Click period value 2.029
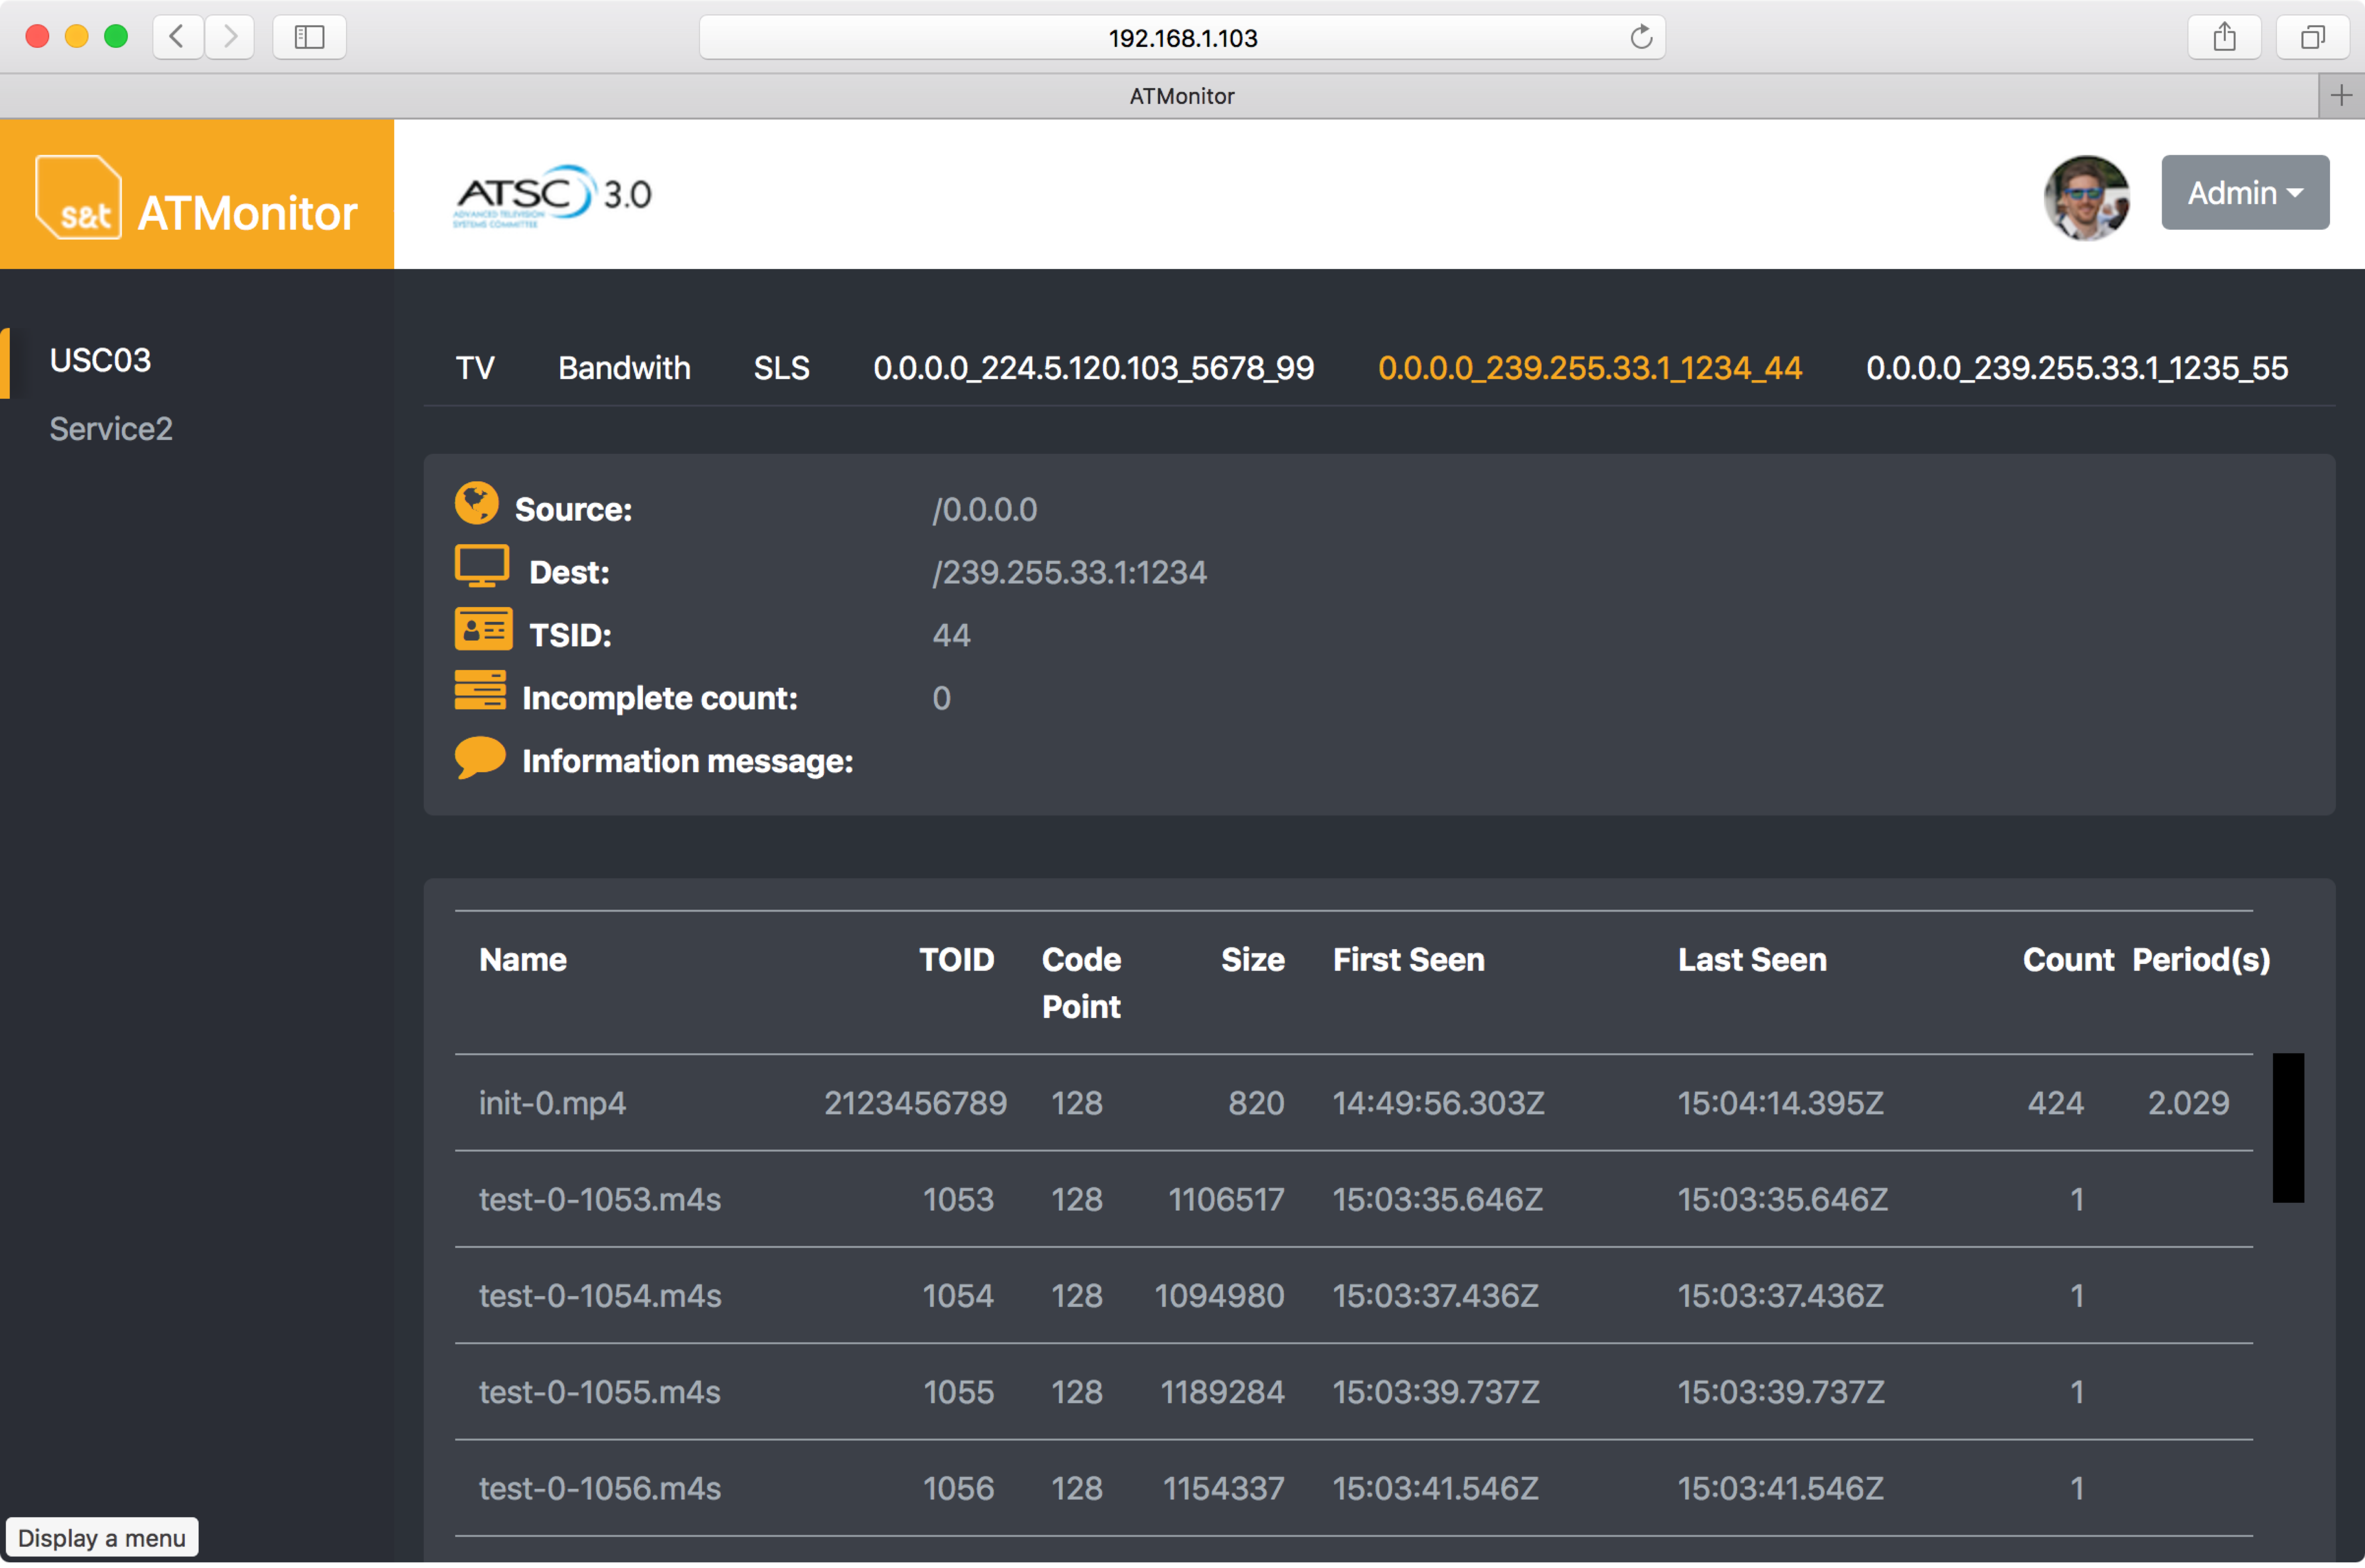The width and height of the screenshot is (2365, 1568). pyautogui.click(x=2188, y=1103)
